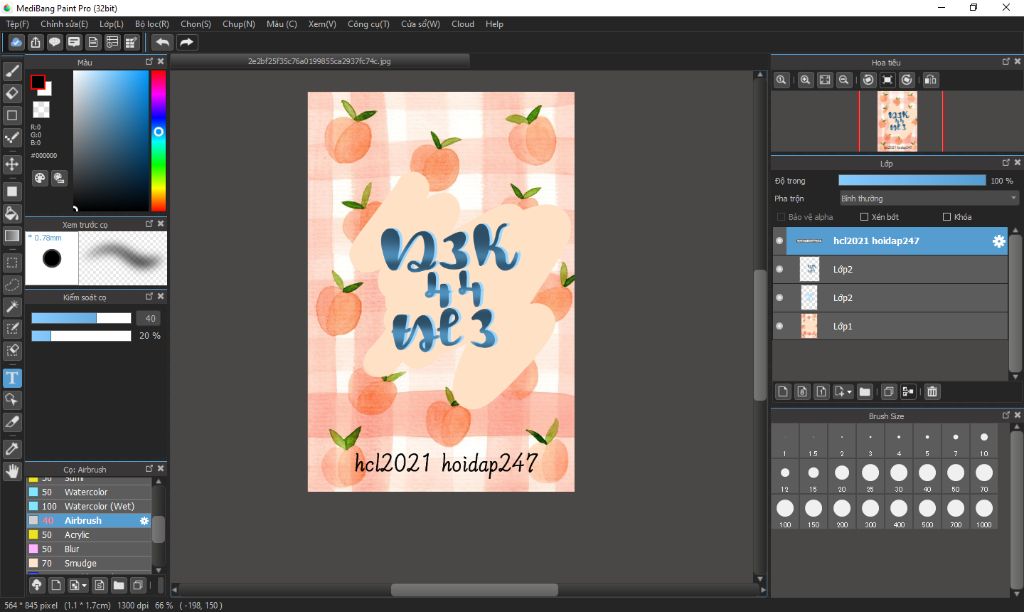This screenshot has height=612, width=1024.
Task: Select the Magic Wand tool
Action: [x=12, y=307]
